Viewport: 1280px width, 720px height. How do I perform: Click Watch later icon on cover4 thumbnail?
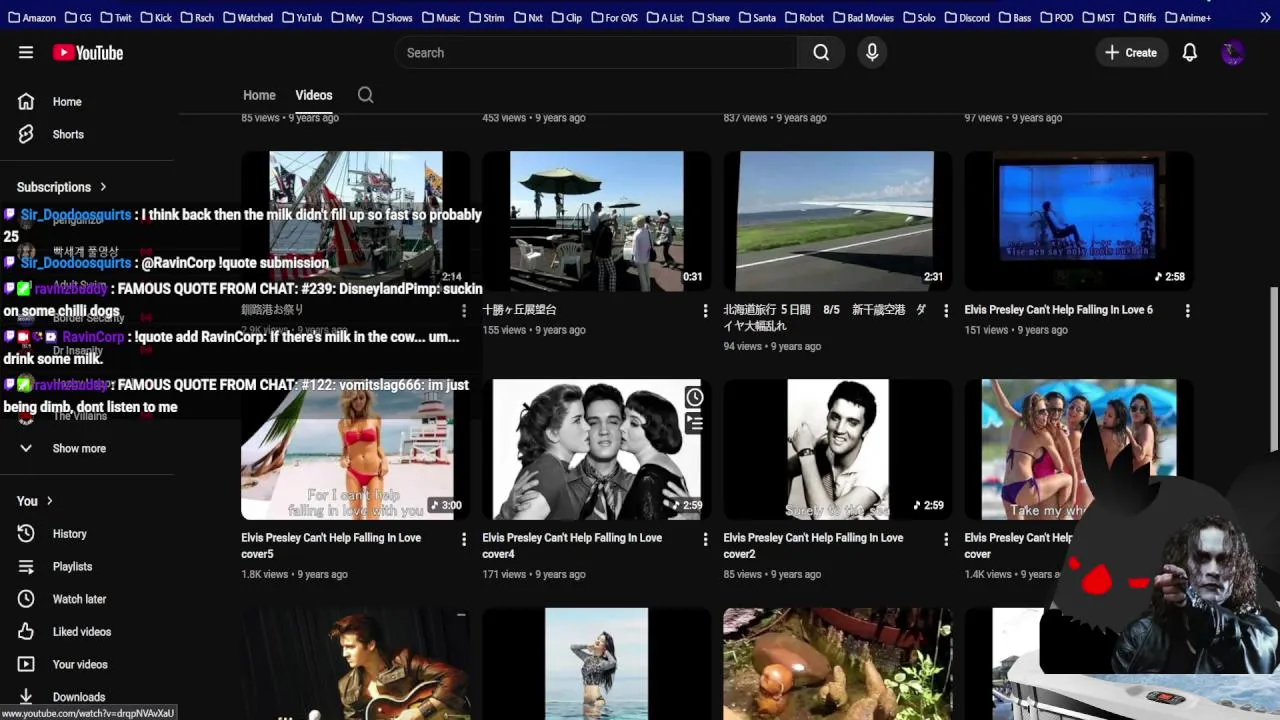[x=694, y=398]
